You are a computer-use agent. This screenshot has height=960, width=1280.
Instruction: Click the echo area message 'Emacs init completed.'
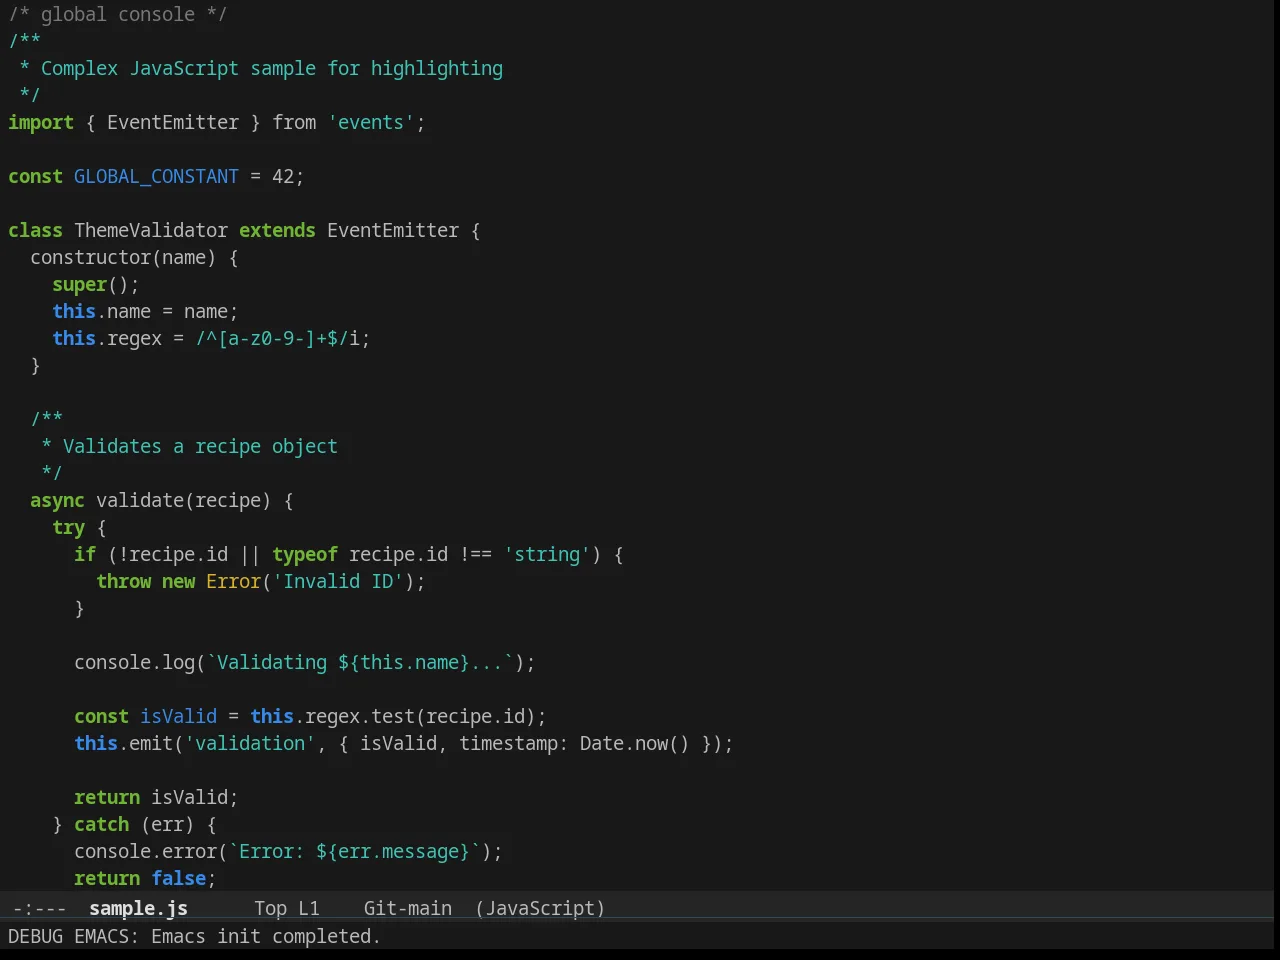click(x=265, y=936)
